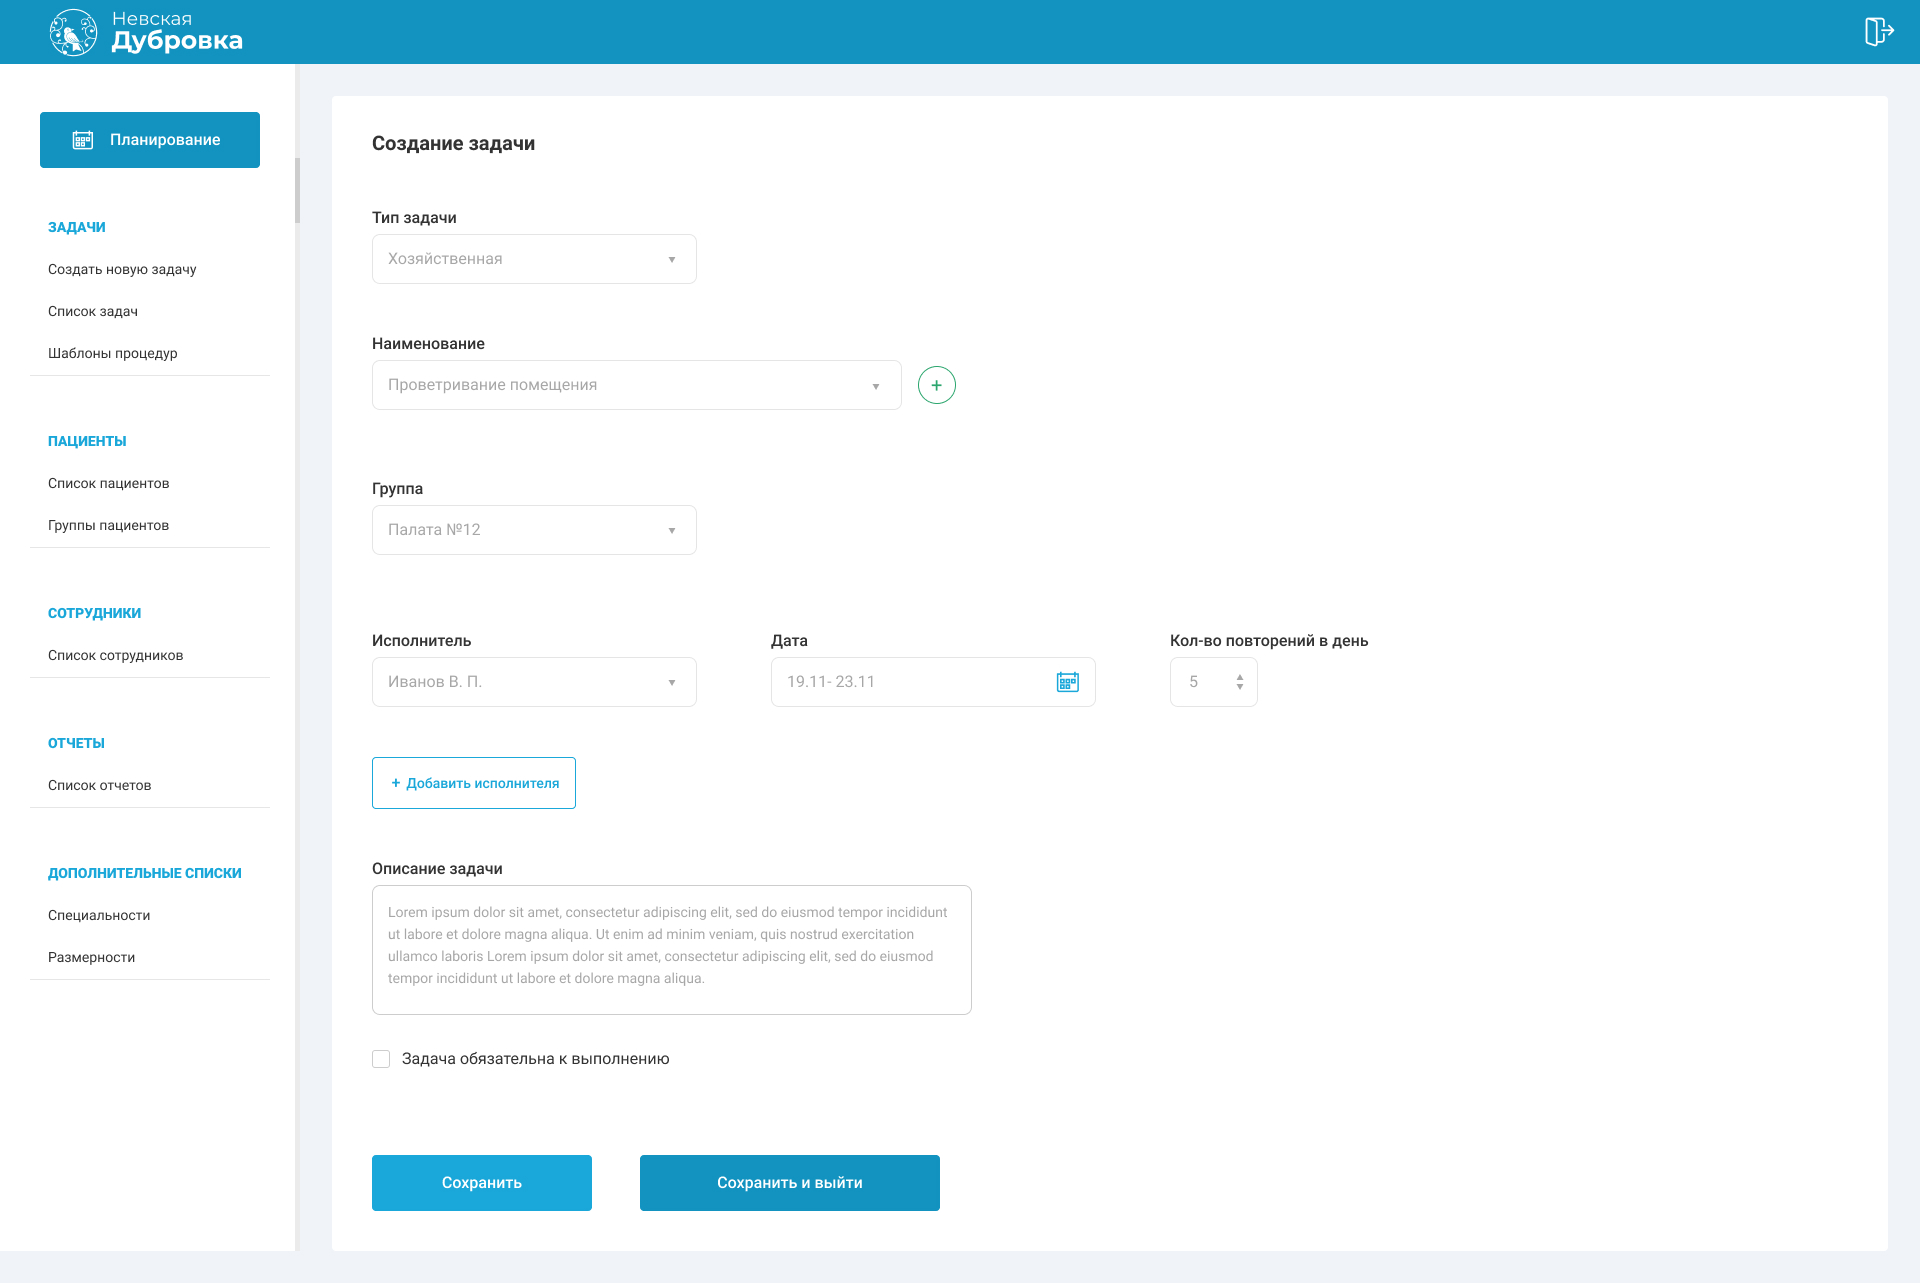Click Сохранить и выйти button
1920x1283 pixels.
(789, 1183)
